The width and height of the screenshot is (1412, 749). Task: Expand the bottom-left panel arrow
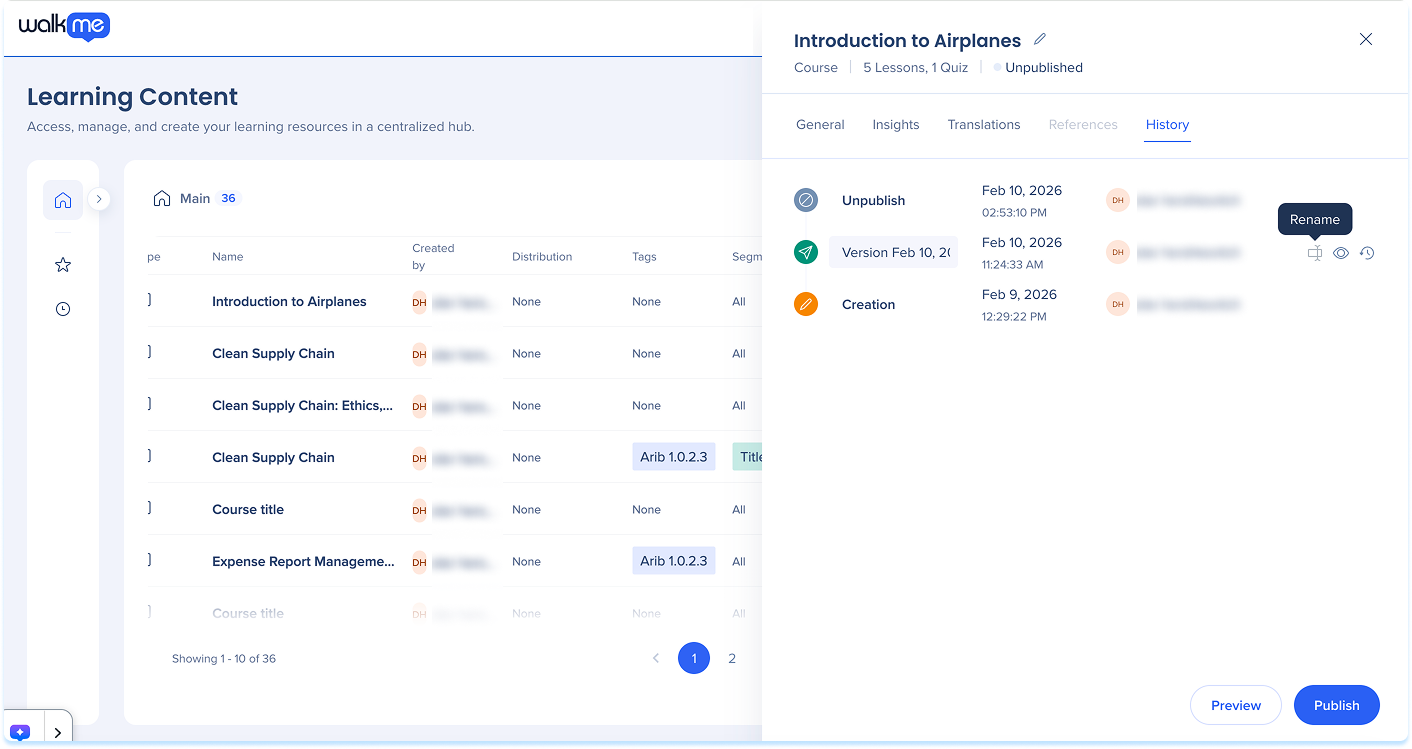click(x=58, y=732)
